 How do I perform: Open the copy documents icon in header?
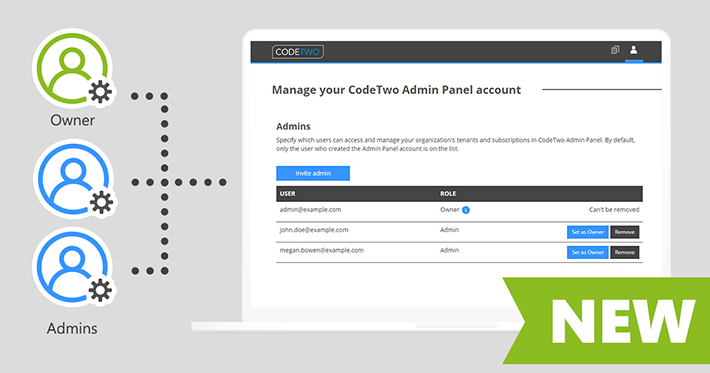point(615,50)
